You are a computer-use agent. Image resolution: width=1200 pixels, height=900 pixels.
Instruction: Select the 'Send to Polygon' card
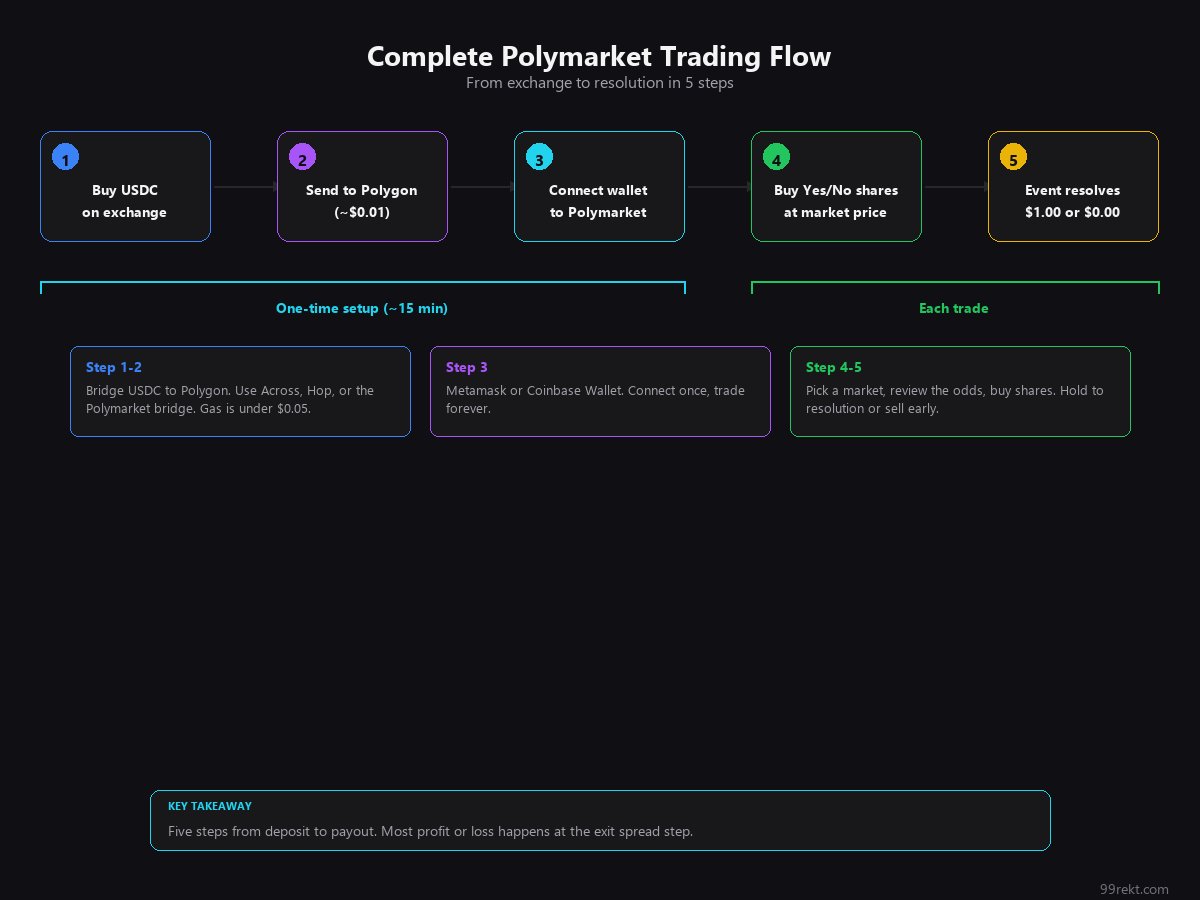coord(362,202)
